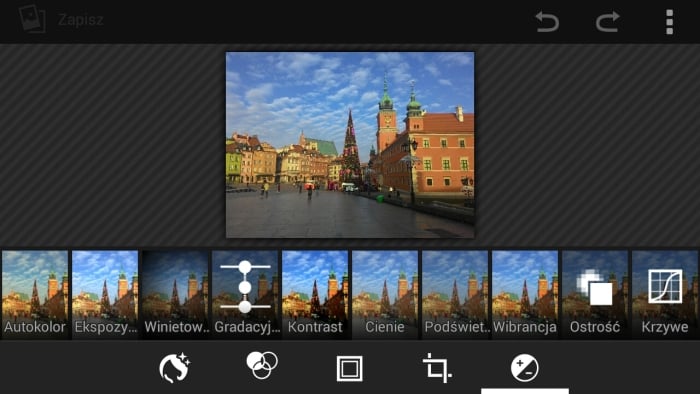Click the Zapisz save button
The image size is (700, 394).
click(x=81, y=20)
